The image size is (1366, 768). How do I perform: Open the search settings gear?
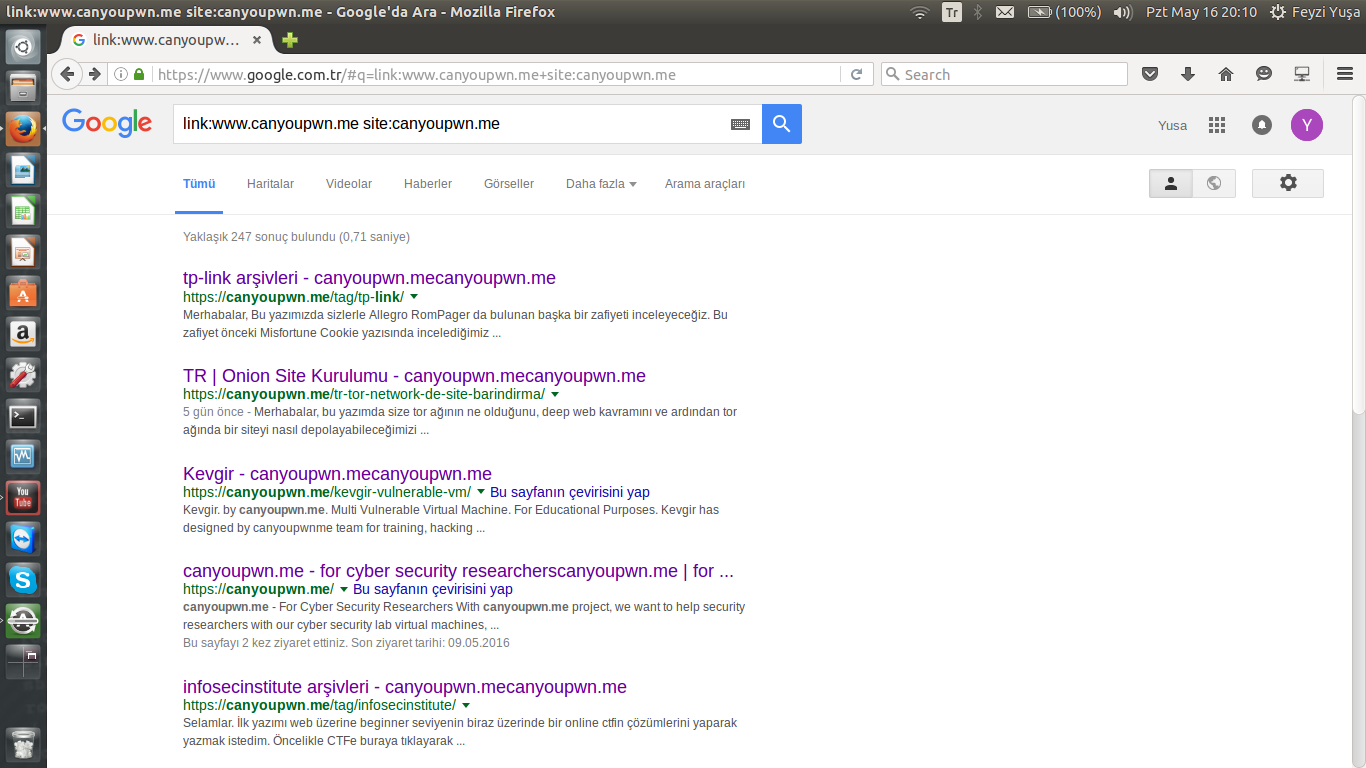click(1287, 183)
